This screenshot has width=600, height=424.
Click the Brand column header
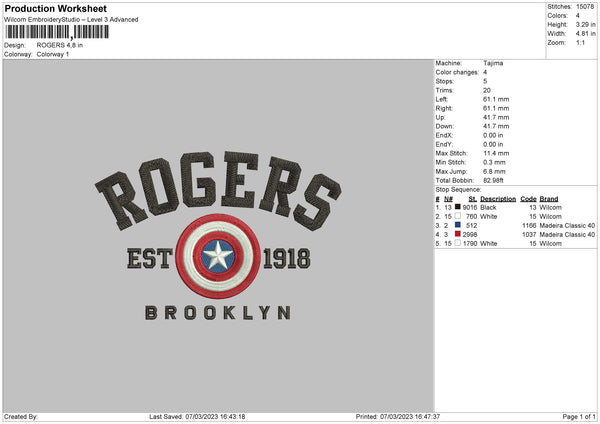coord(549,199)
